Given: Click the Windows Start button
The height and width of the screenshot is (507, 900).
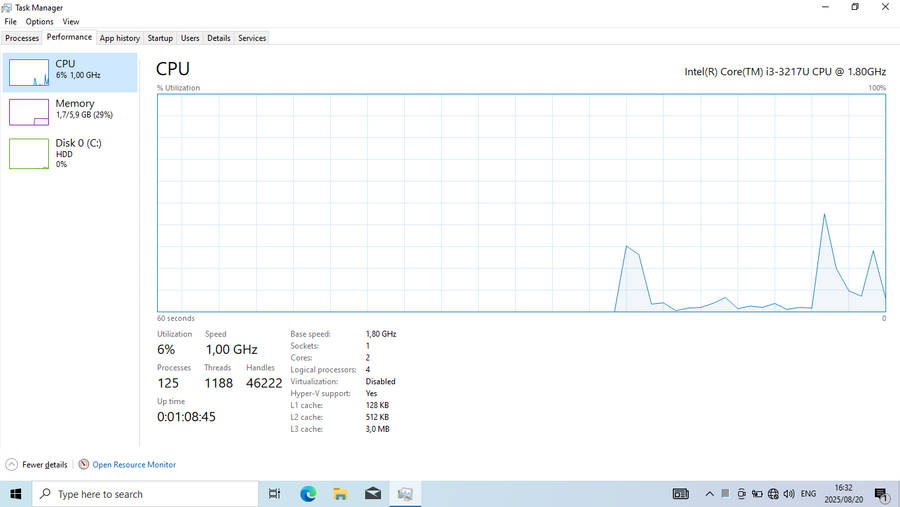Looking at the screenshot, I should (16, 494).
